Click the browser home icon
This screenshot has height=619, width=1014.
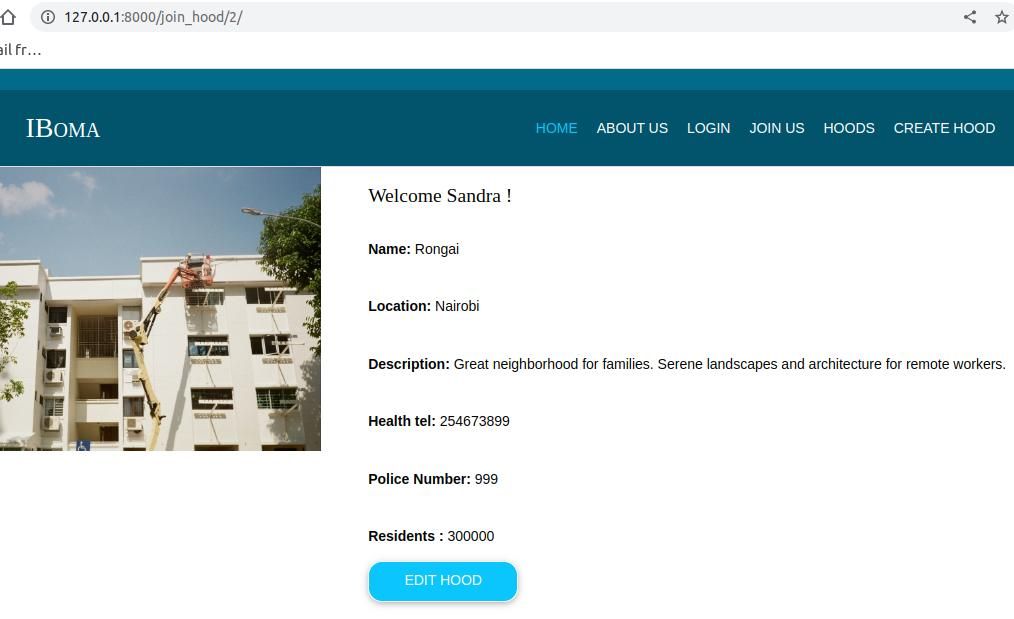coord(7,17)
